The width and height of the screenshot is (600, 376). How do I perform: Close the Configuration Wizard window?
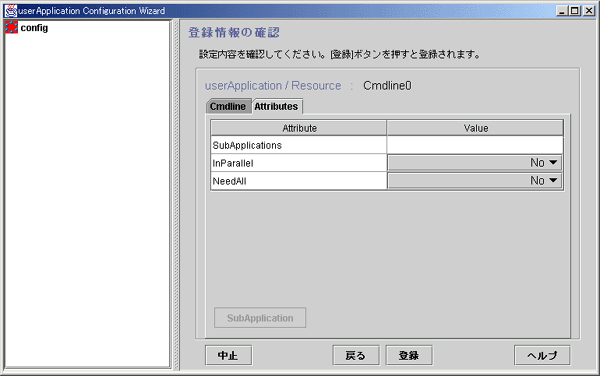coord(589,11)
